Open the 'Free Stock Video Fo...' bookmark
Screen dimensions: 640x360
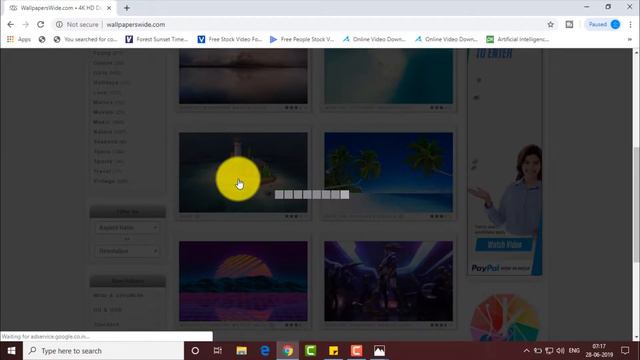(230, 39)
